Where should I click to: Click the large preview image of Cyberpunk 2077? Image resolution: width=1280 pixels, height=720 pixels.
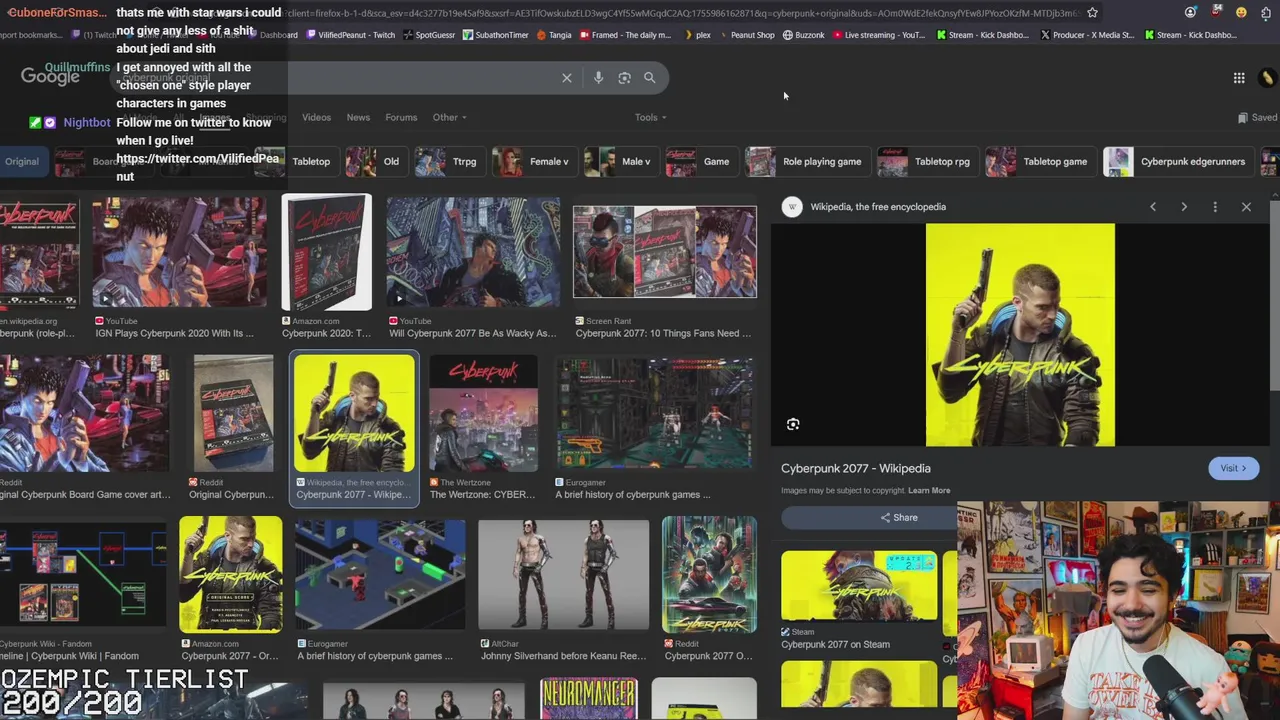coord(1020,335)
